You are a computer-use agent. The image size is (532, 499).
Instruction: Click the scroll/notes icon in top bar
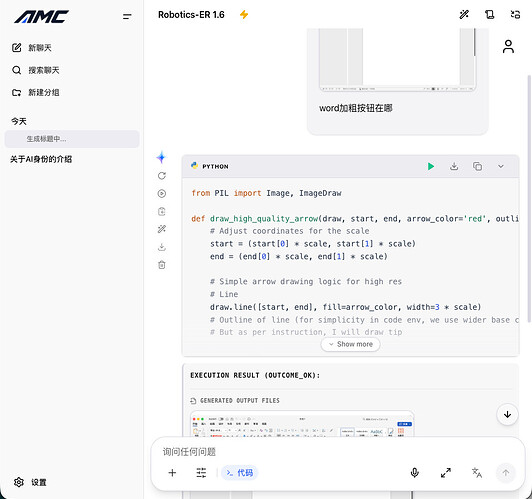pos(490,14)
